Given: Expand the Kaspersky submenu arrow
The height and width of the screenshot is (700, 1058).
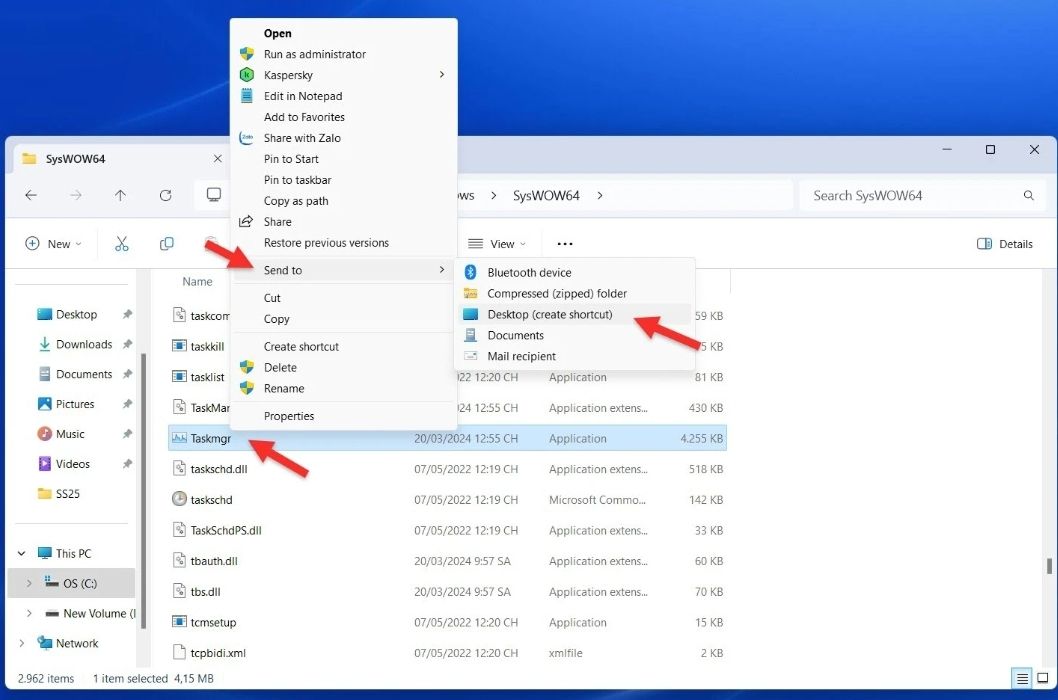Looking at the screenshot, I should click(x=442, y=74).
